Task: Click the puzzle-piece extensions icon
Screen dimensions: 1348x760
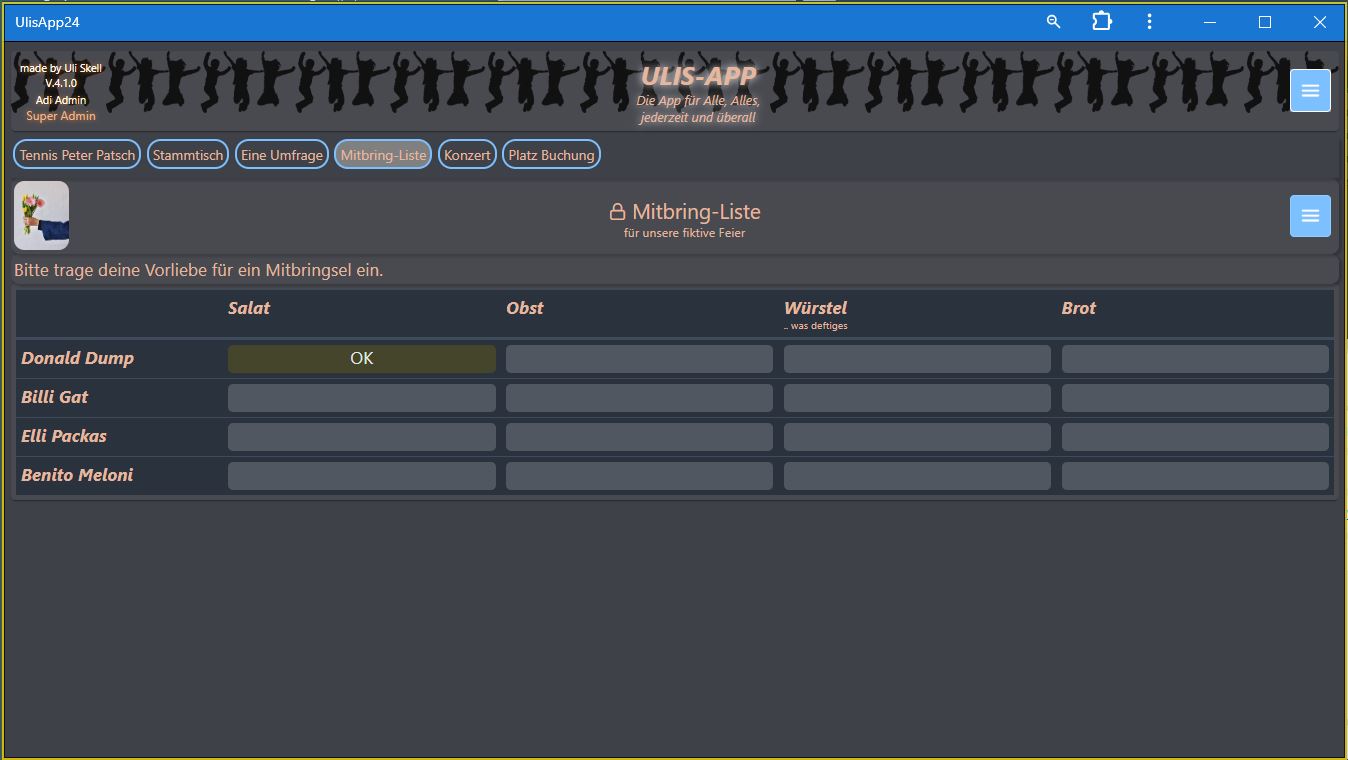Action: (x=1101, y=22)
